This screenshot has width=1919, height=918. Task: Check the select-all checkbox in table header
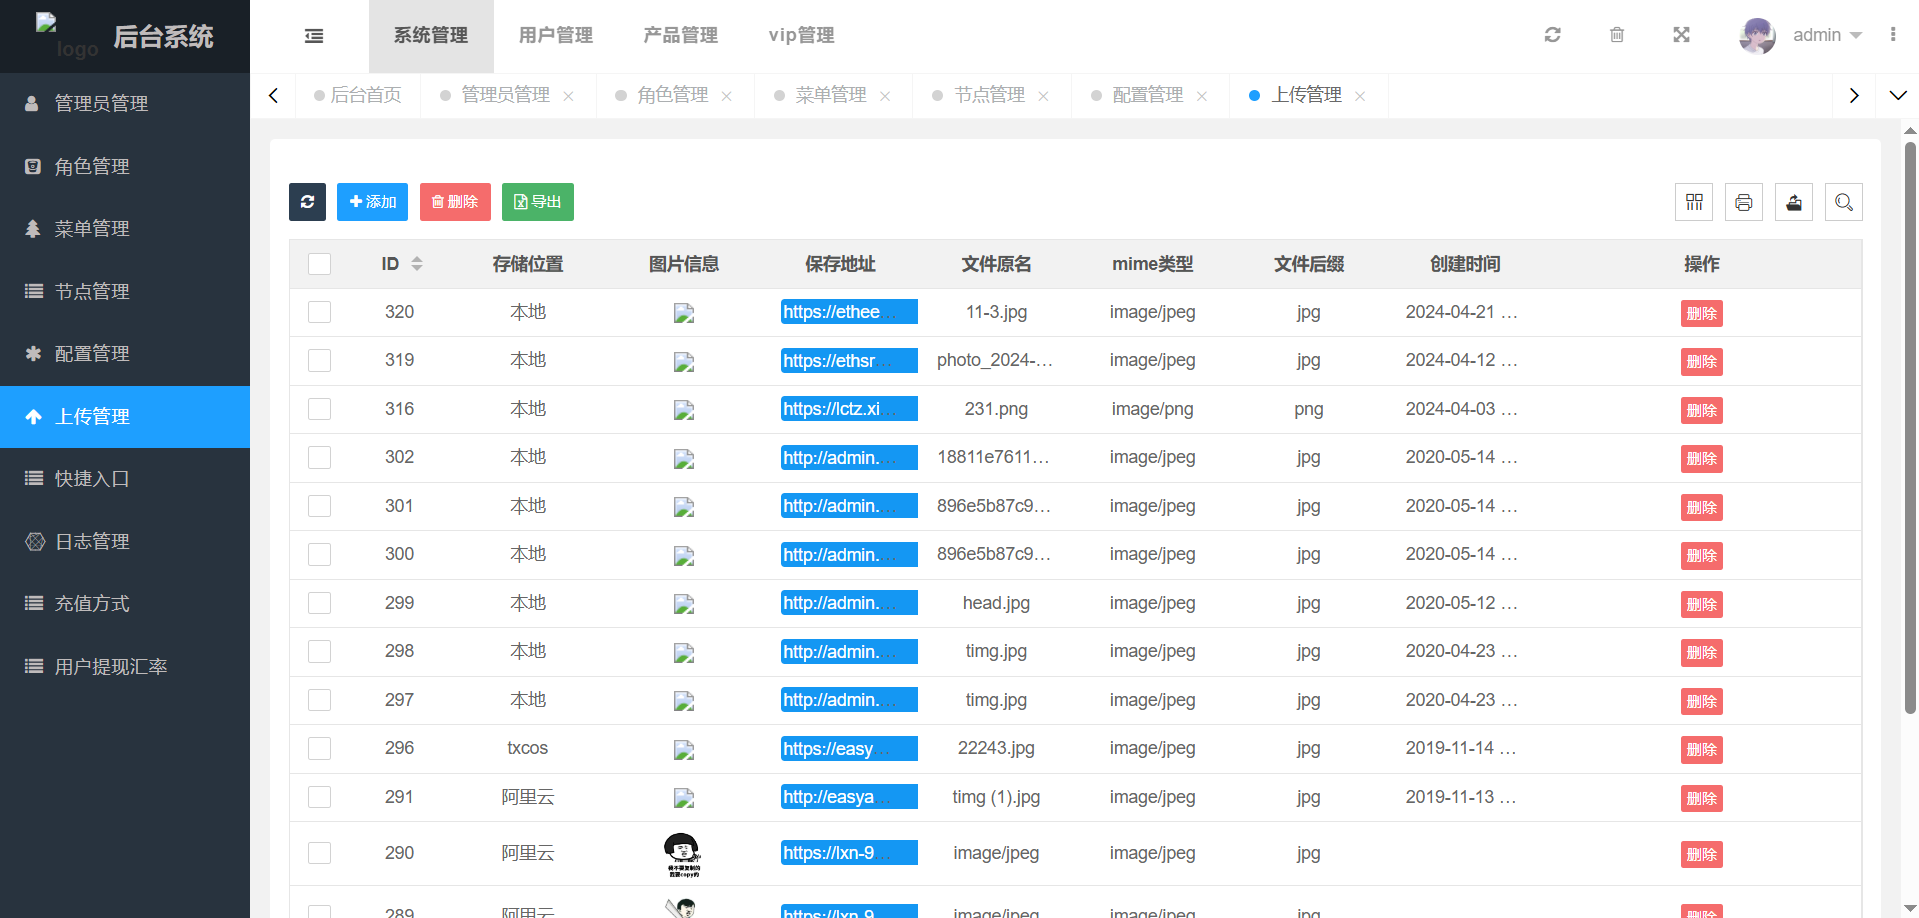(319, 264)
